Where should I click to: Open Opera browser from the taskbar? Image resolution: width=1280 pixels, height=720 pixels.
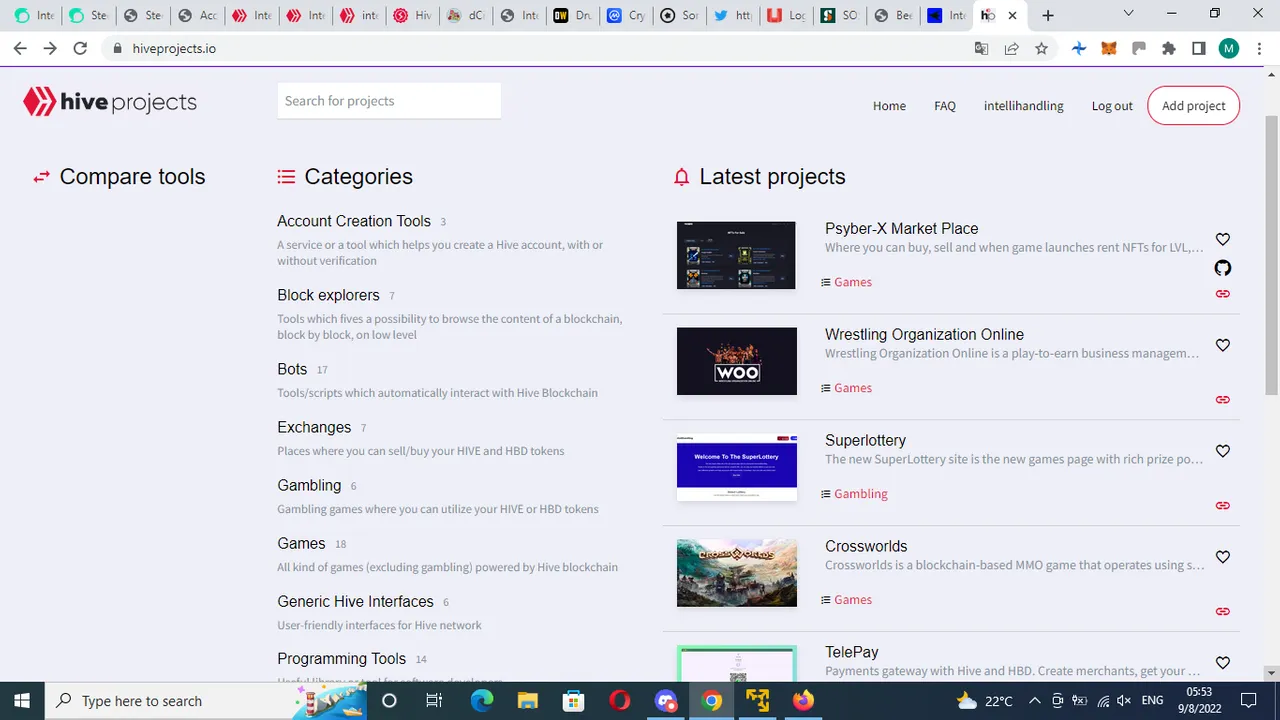[x=619, y=701]
